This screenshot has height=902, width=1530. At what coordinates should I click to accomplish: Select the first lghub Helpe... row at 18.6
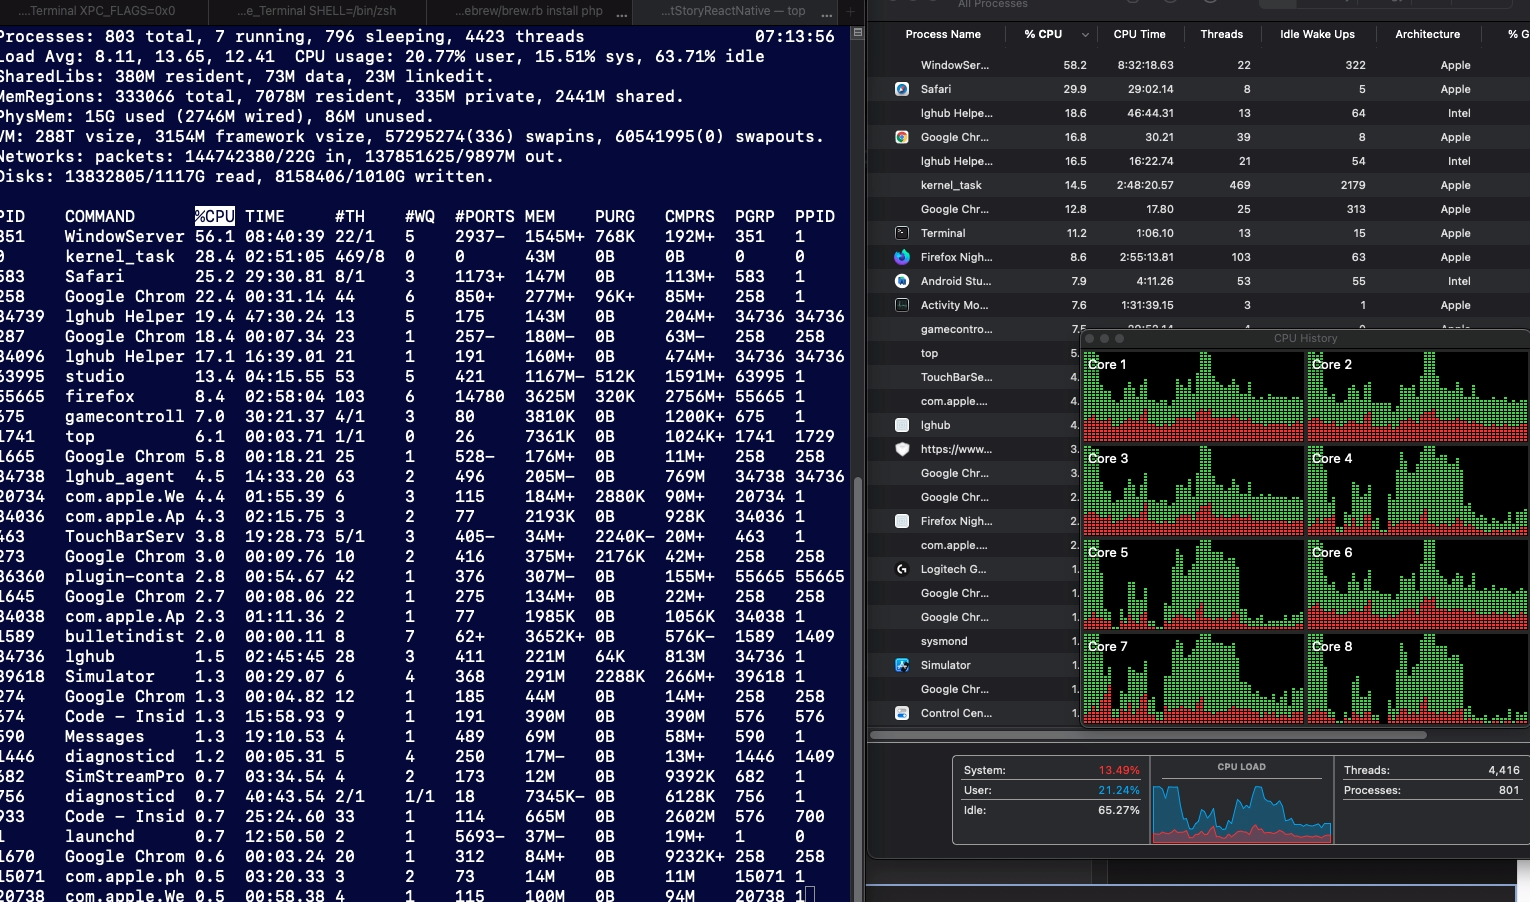click(1198, 113)
